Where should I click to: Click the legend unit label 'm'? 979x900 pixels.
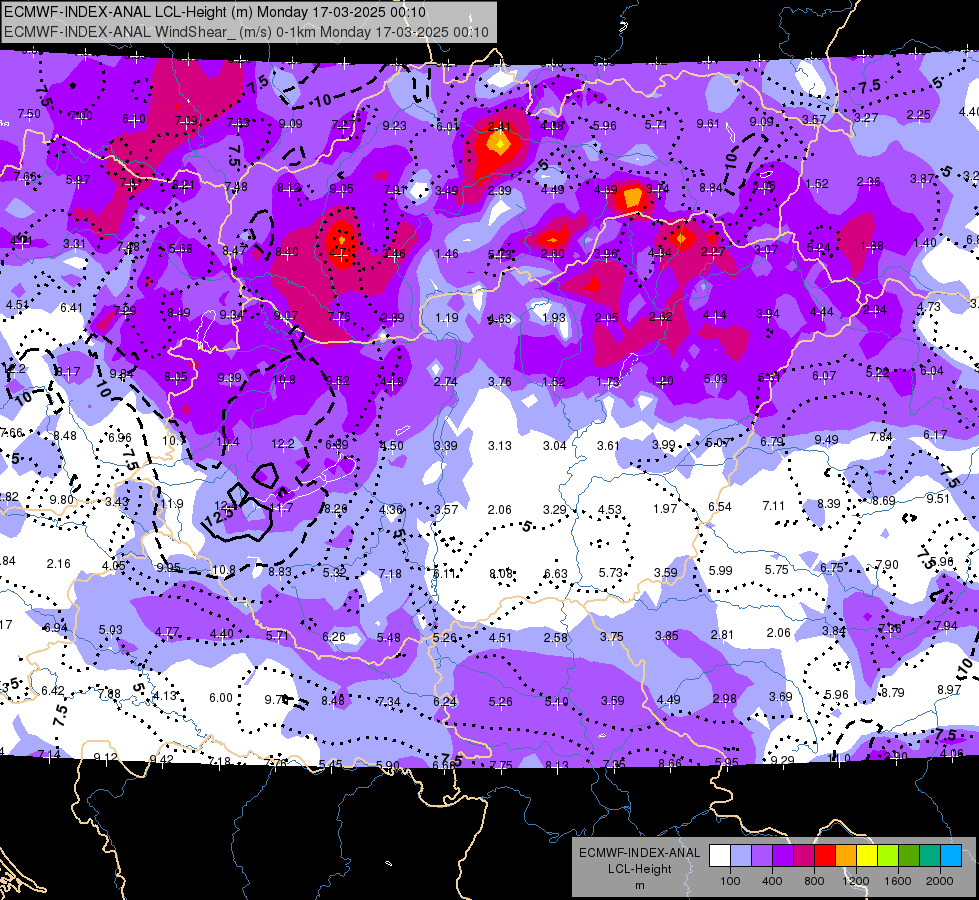tap(639, 885)
